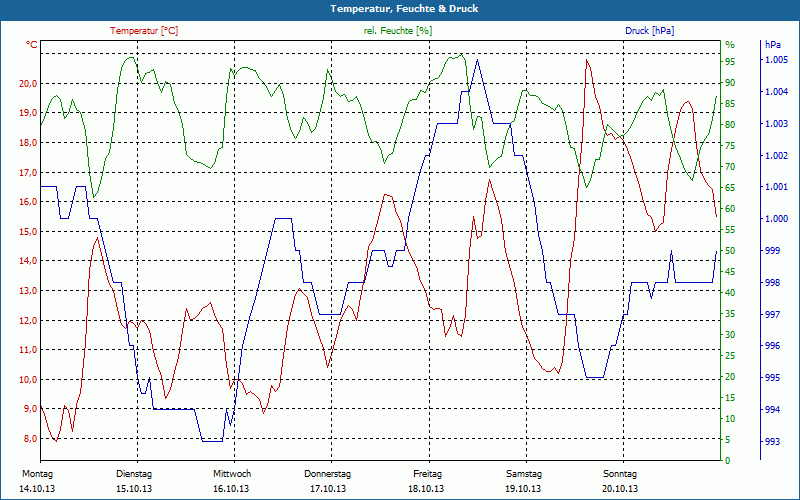The image size is (800, 500).
Task: Click the "8,0" temperature axis value
Action: (x=30, y=438)
